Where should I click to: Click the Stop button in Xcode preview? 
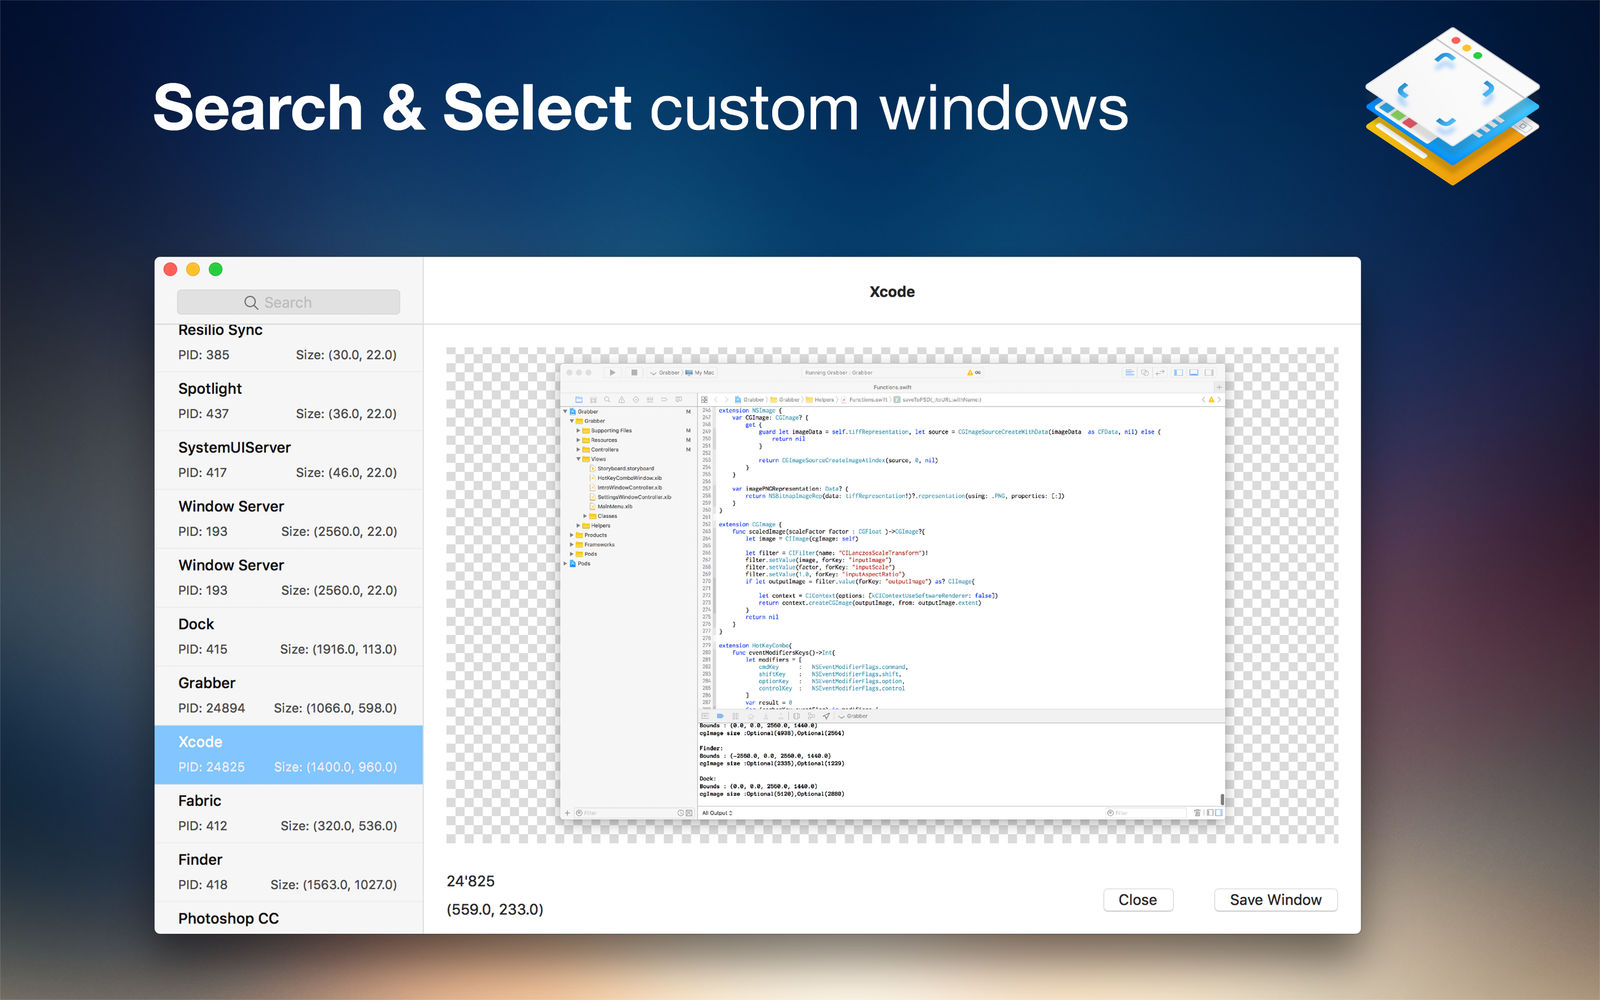click(x=634, y=372)
